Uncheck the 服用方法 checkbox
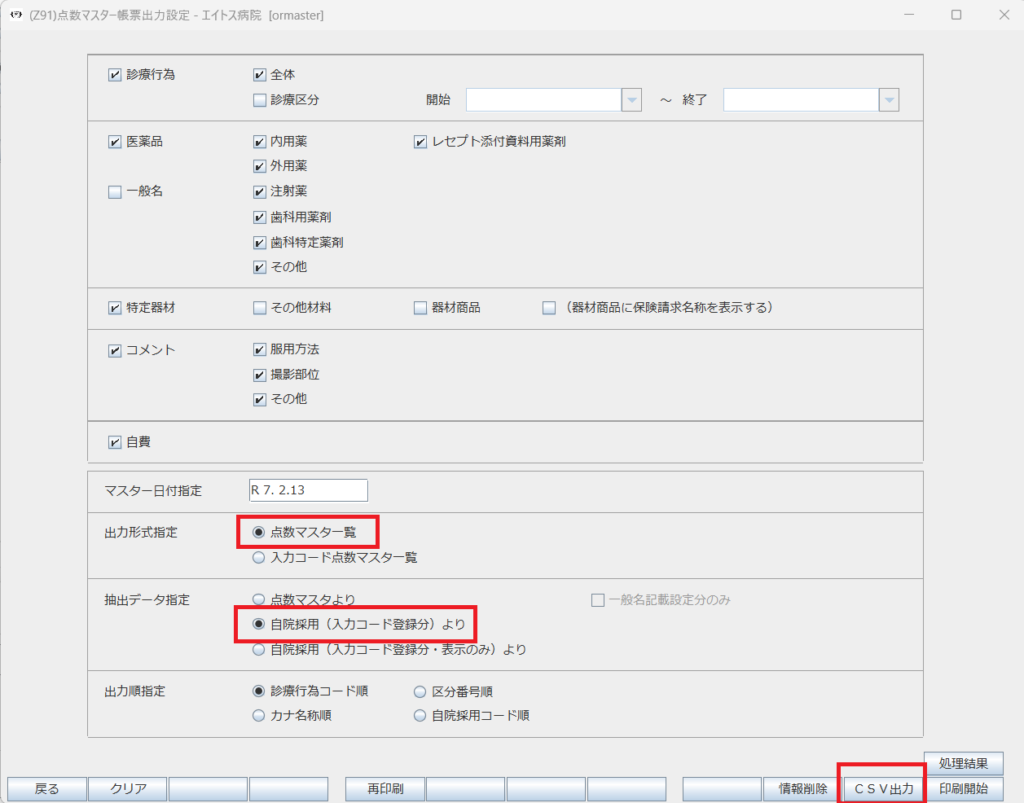 coord(258,351)
